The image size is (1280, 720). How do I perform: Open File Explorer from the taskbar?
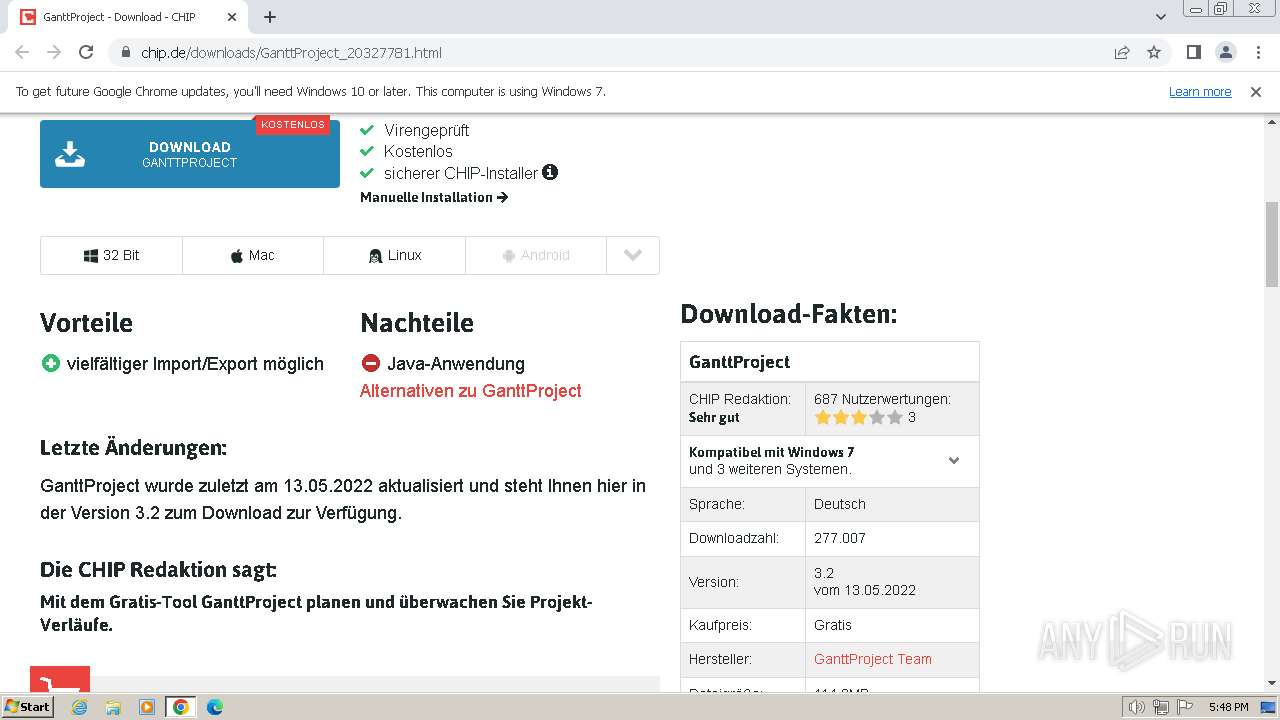113,707
